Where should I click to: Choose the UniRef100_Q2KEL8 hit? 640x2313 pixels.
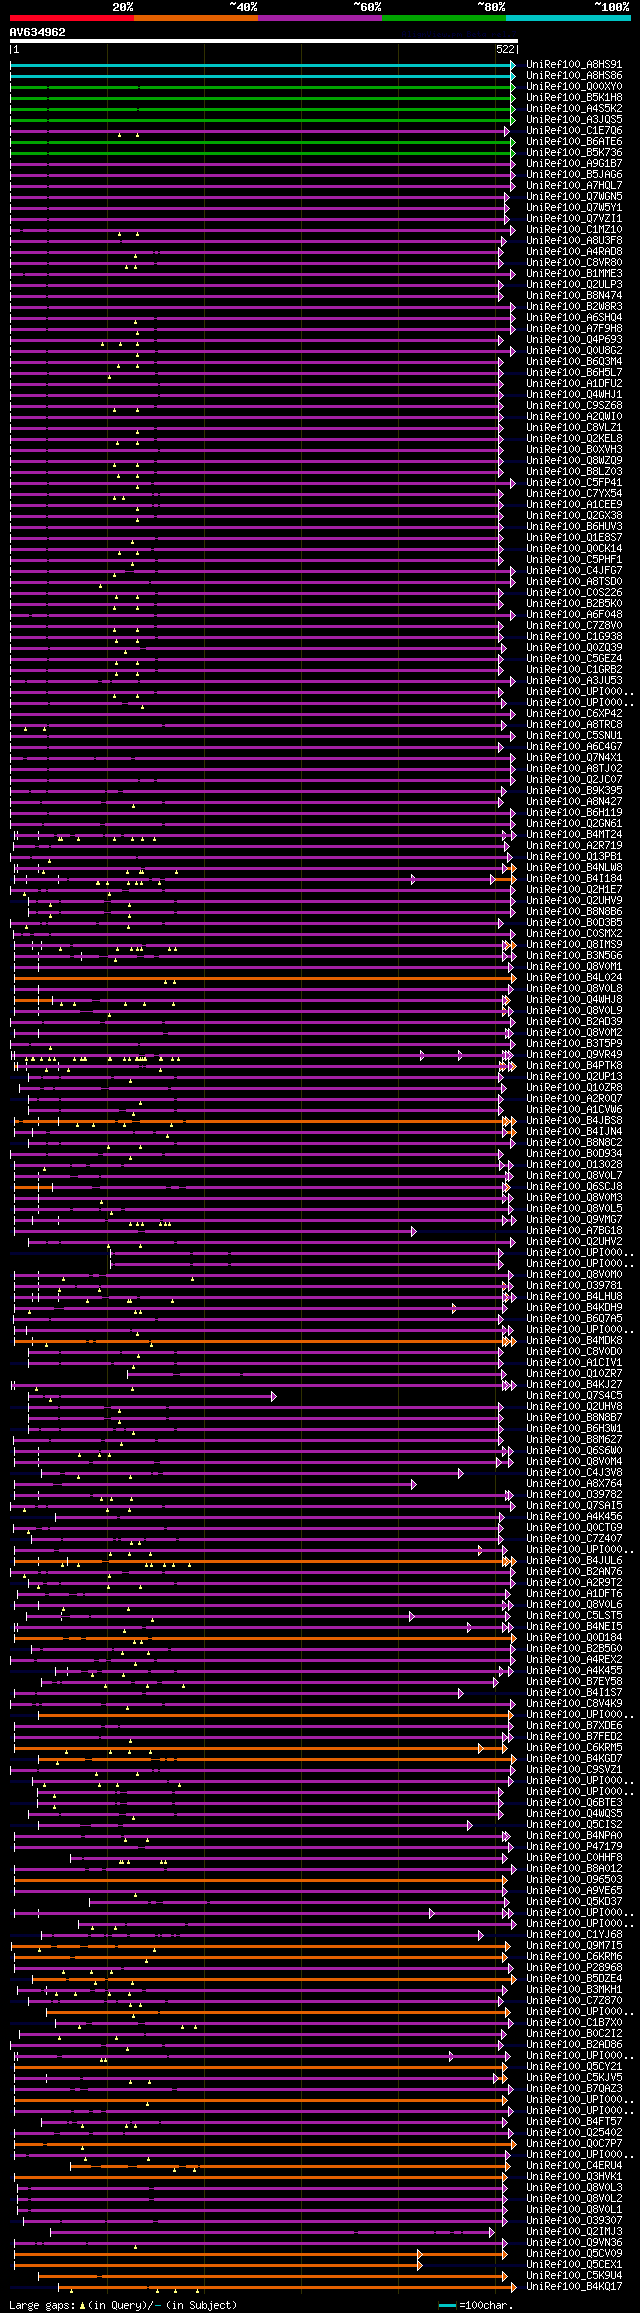point(574,439)
